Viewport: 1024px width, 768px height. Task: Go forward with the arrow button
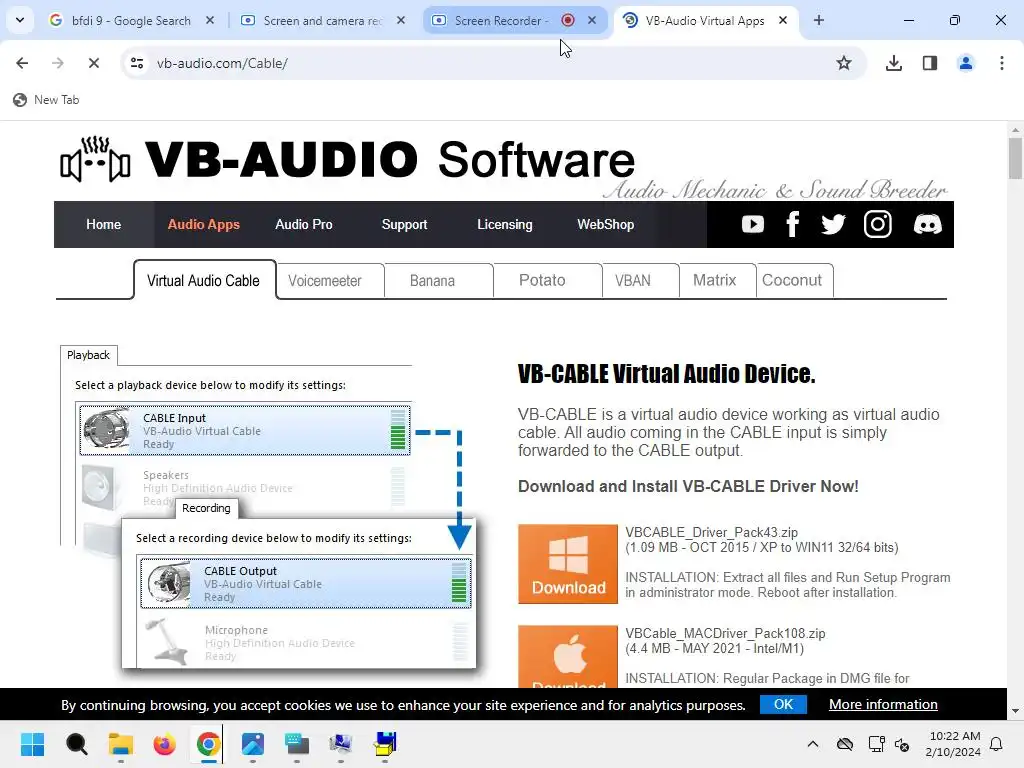point(57,63)
